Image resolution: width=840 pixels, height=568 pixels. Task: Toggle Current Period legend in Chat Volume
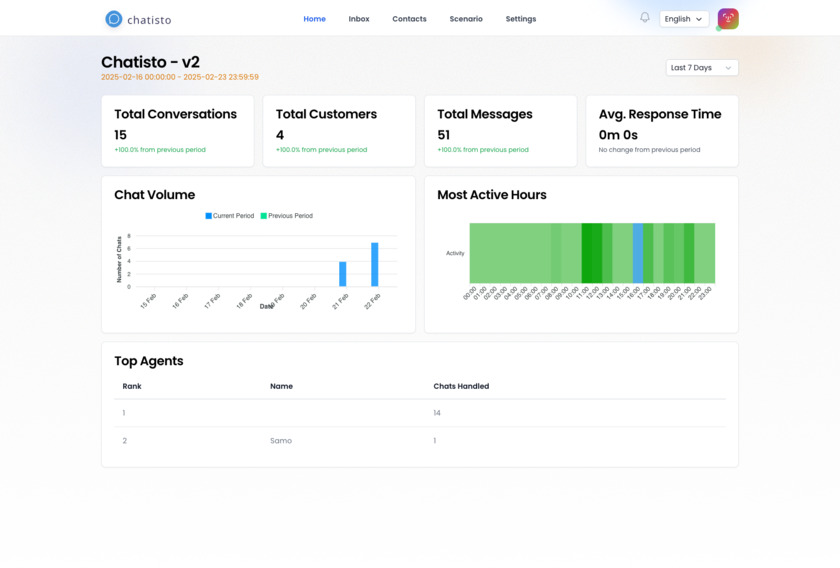(230, 216)
